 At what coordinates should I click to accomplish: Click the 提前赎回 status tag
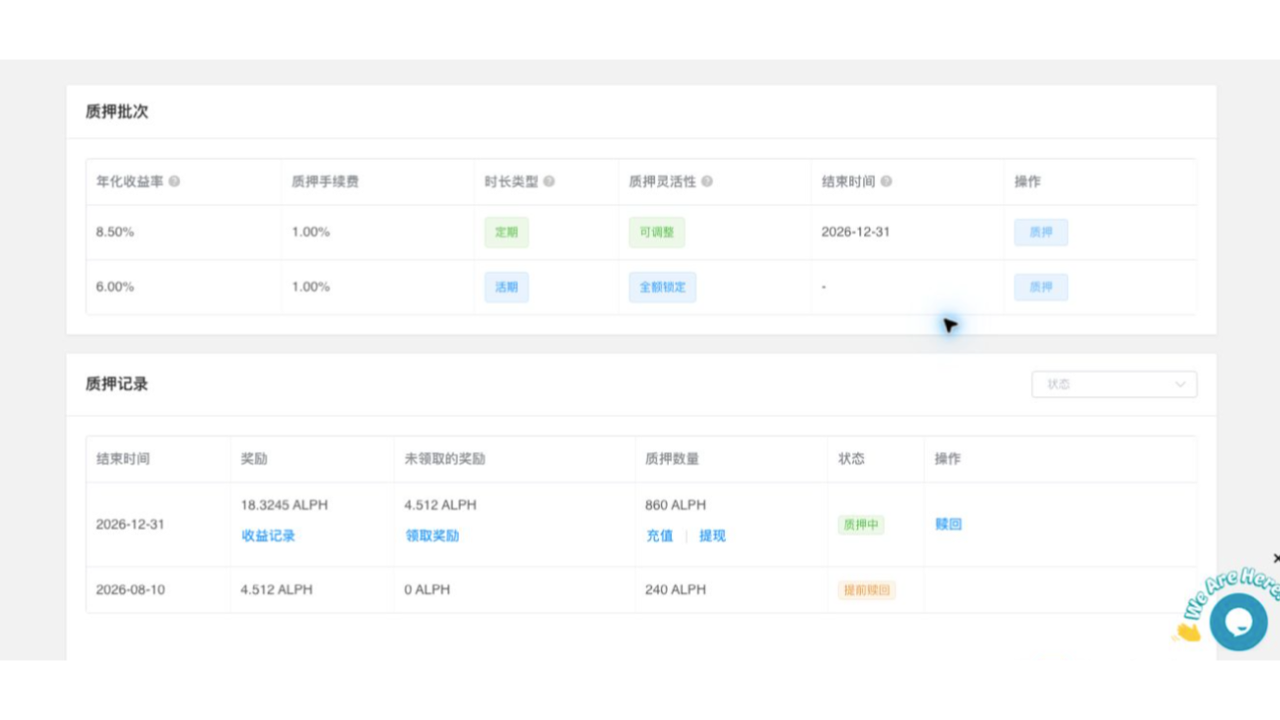pyautogui.click(x=866, y=590)
